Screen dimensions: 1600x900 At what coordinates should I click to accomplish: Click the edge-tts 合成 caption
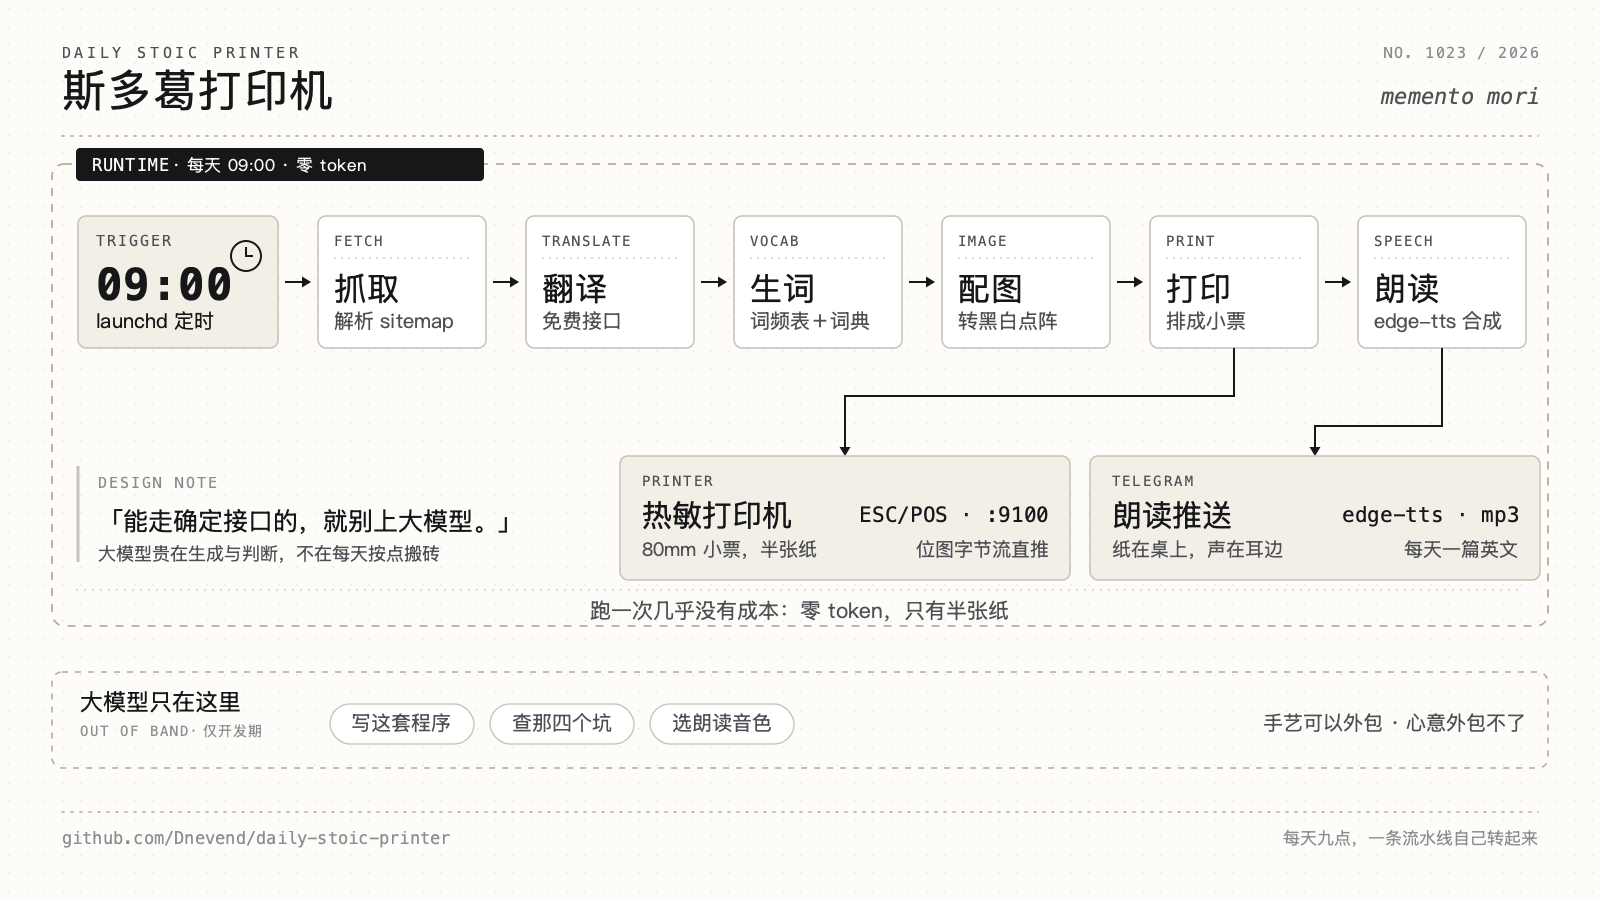point(1437,321)
